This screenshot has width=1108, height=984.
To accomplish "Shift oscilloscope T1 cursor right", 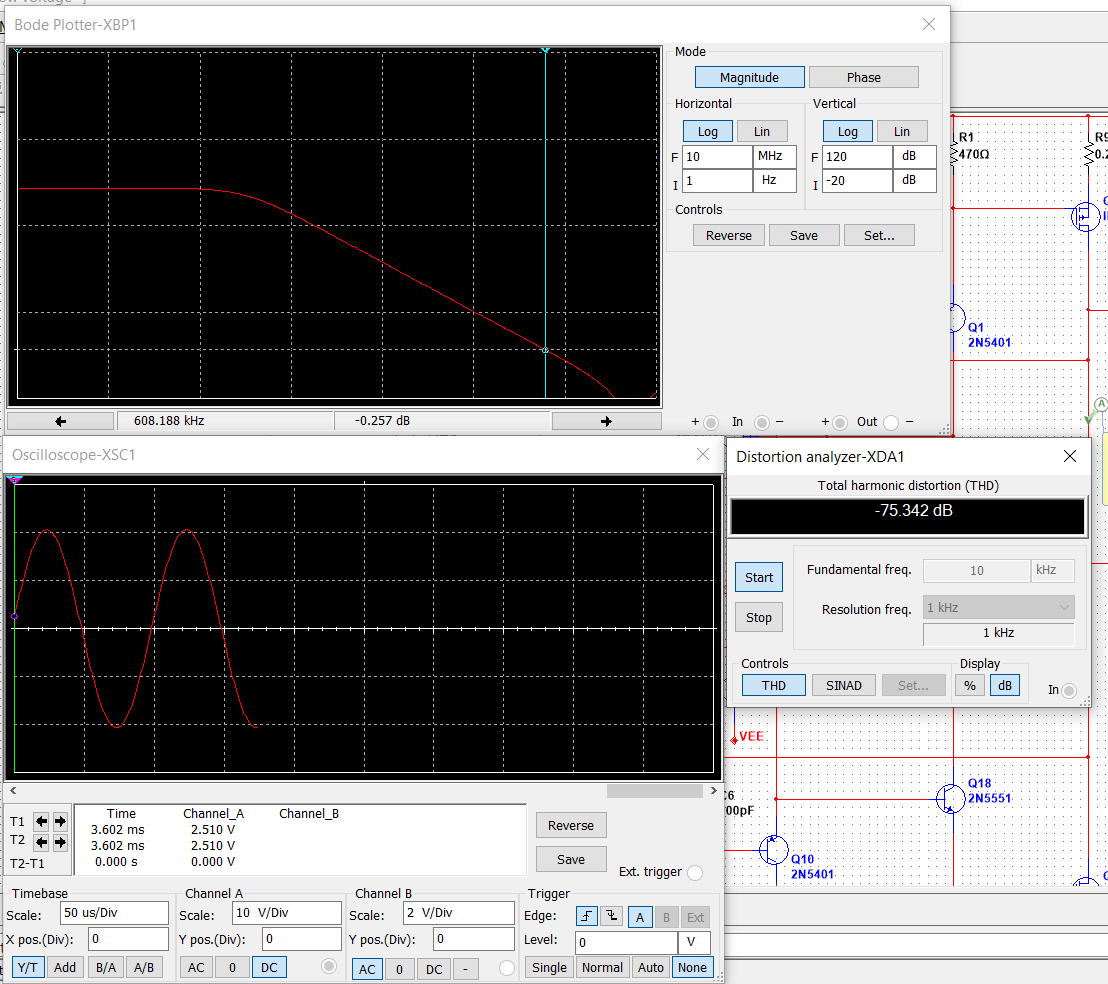I will click(x=60, y=821).
